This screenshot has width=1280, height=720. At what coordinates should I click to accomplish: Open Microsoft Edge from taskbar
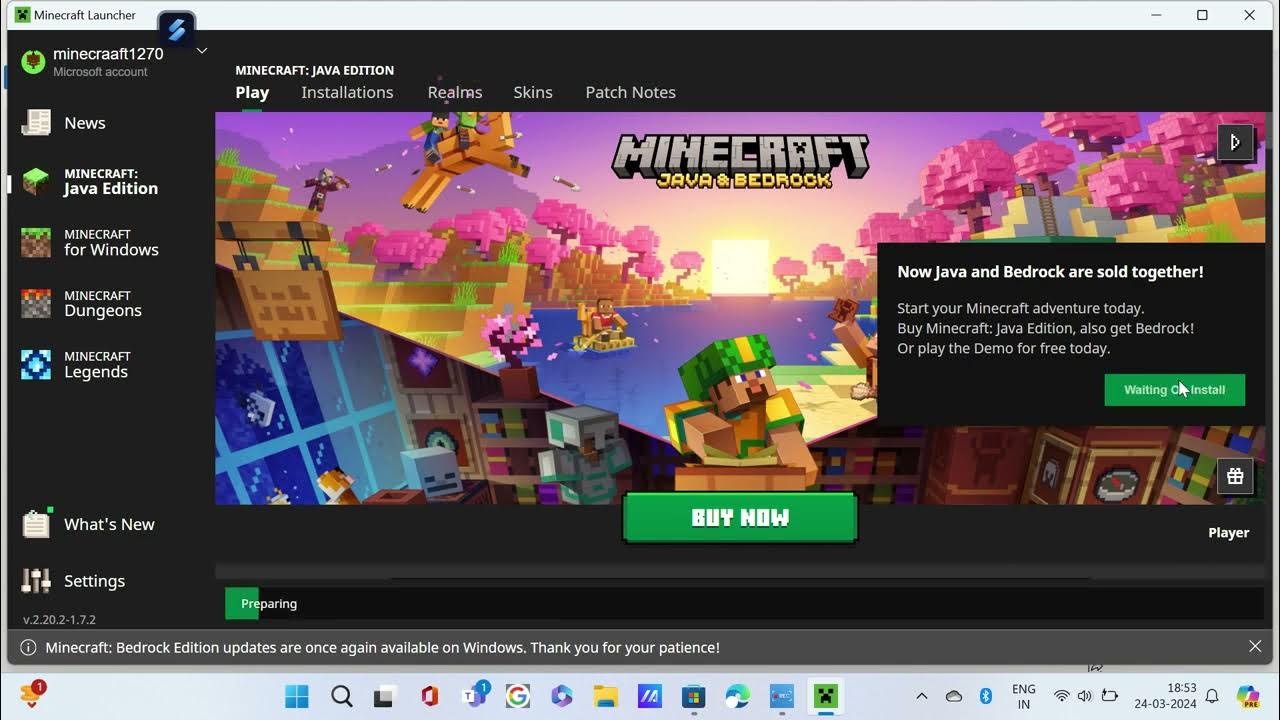[x=737, y=696]
